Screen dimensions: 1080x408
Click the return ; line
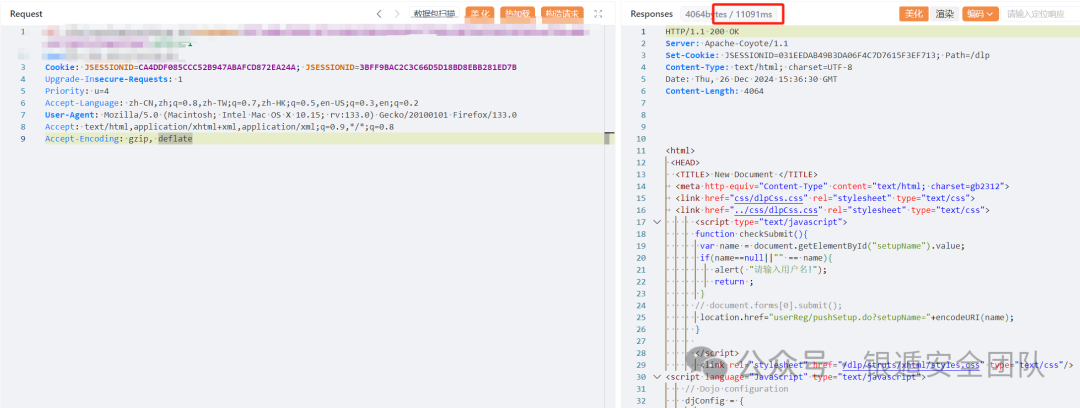[734, 281]
